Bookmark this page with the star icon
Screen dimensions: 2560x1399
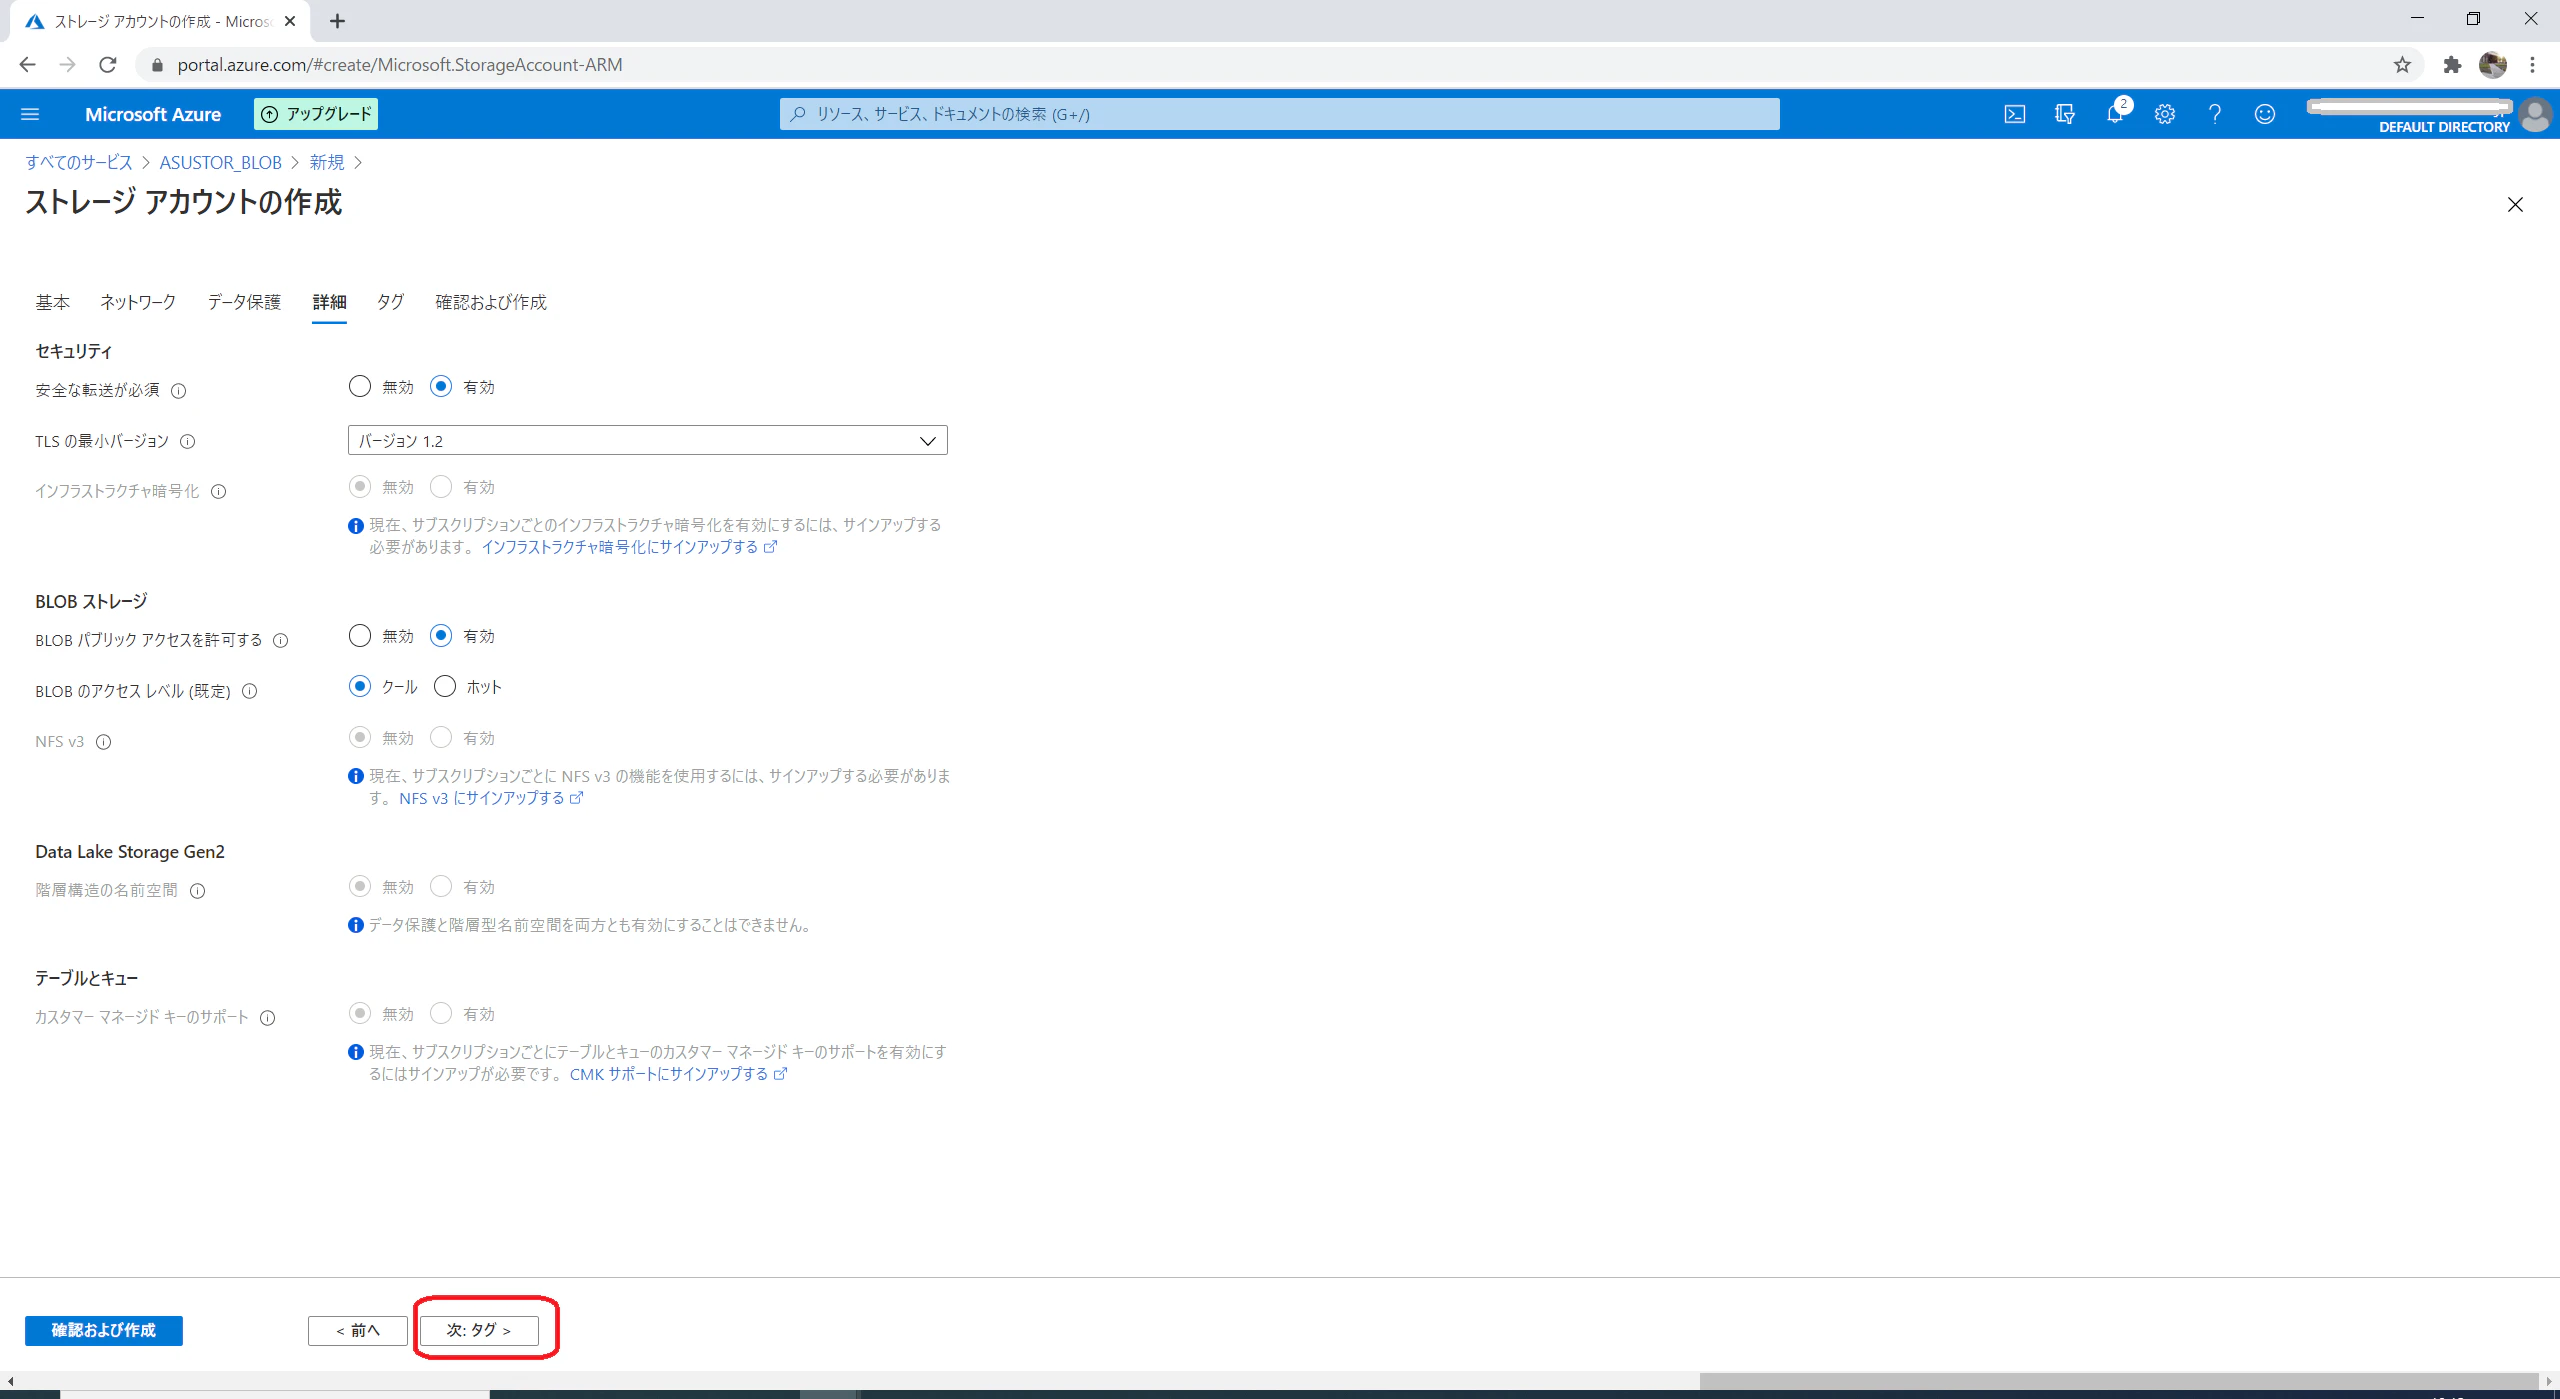[x=2402, y=65]
